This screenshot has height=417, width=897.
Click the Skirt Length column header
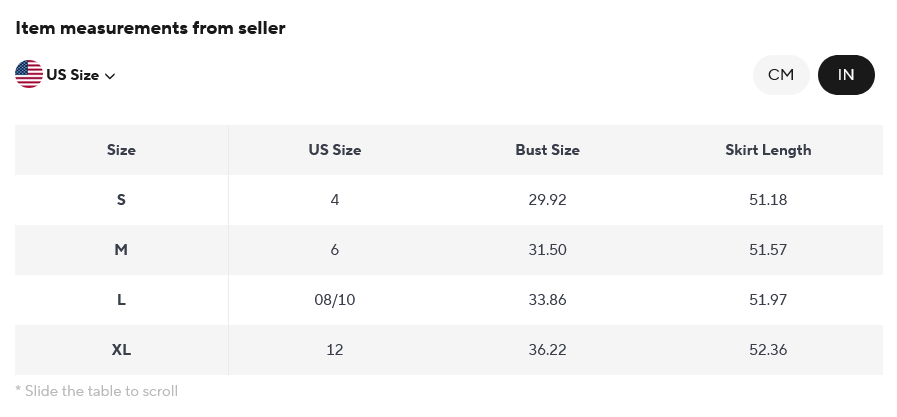(x=768, y=150)
